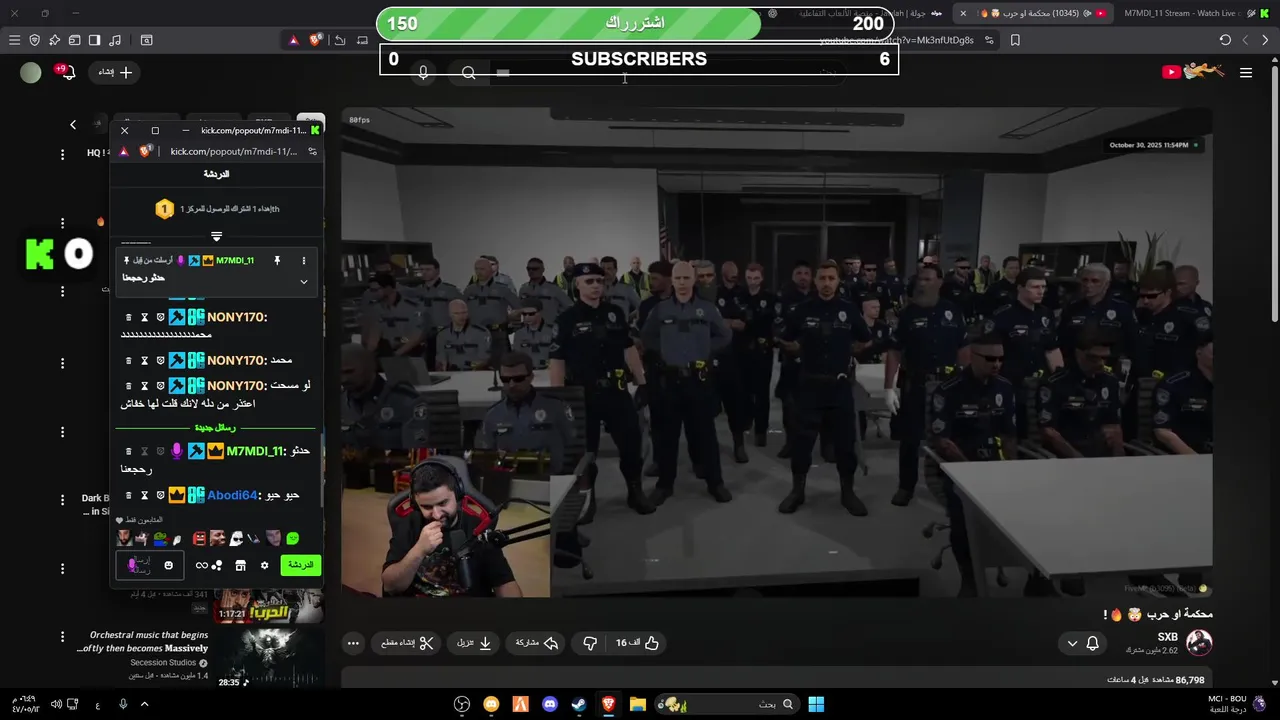This screenshot has height=720, width=1280.
Task: Click the bookmark icon in address bar
Action: (1015, 40)
